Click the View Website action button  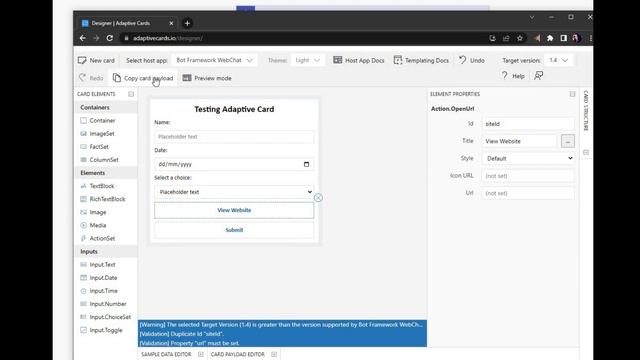point(234,210)
